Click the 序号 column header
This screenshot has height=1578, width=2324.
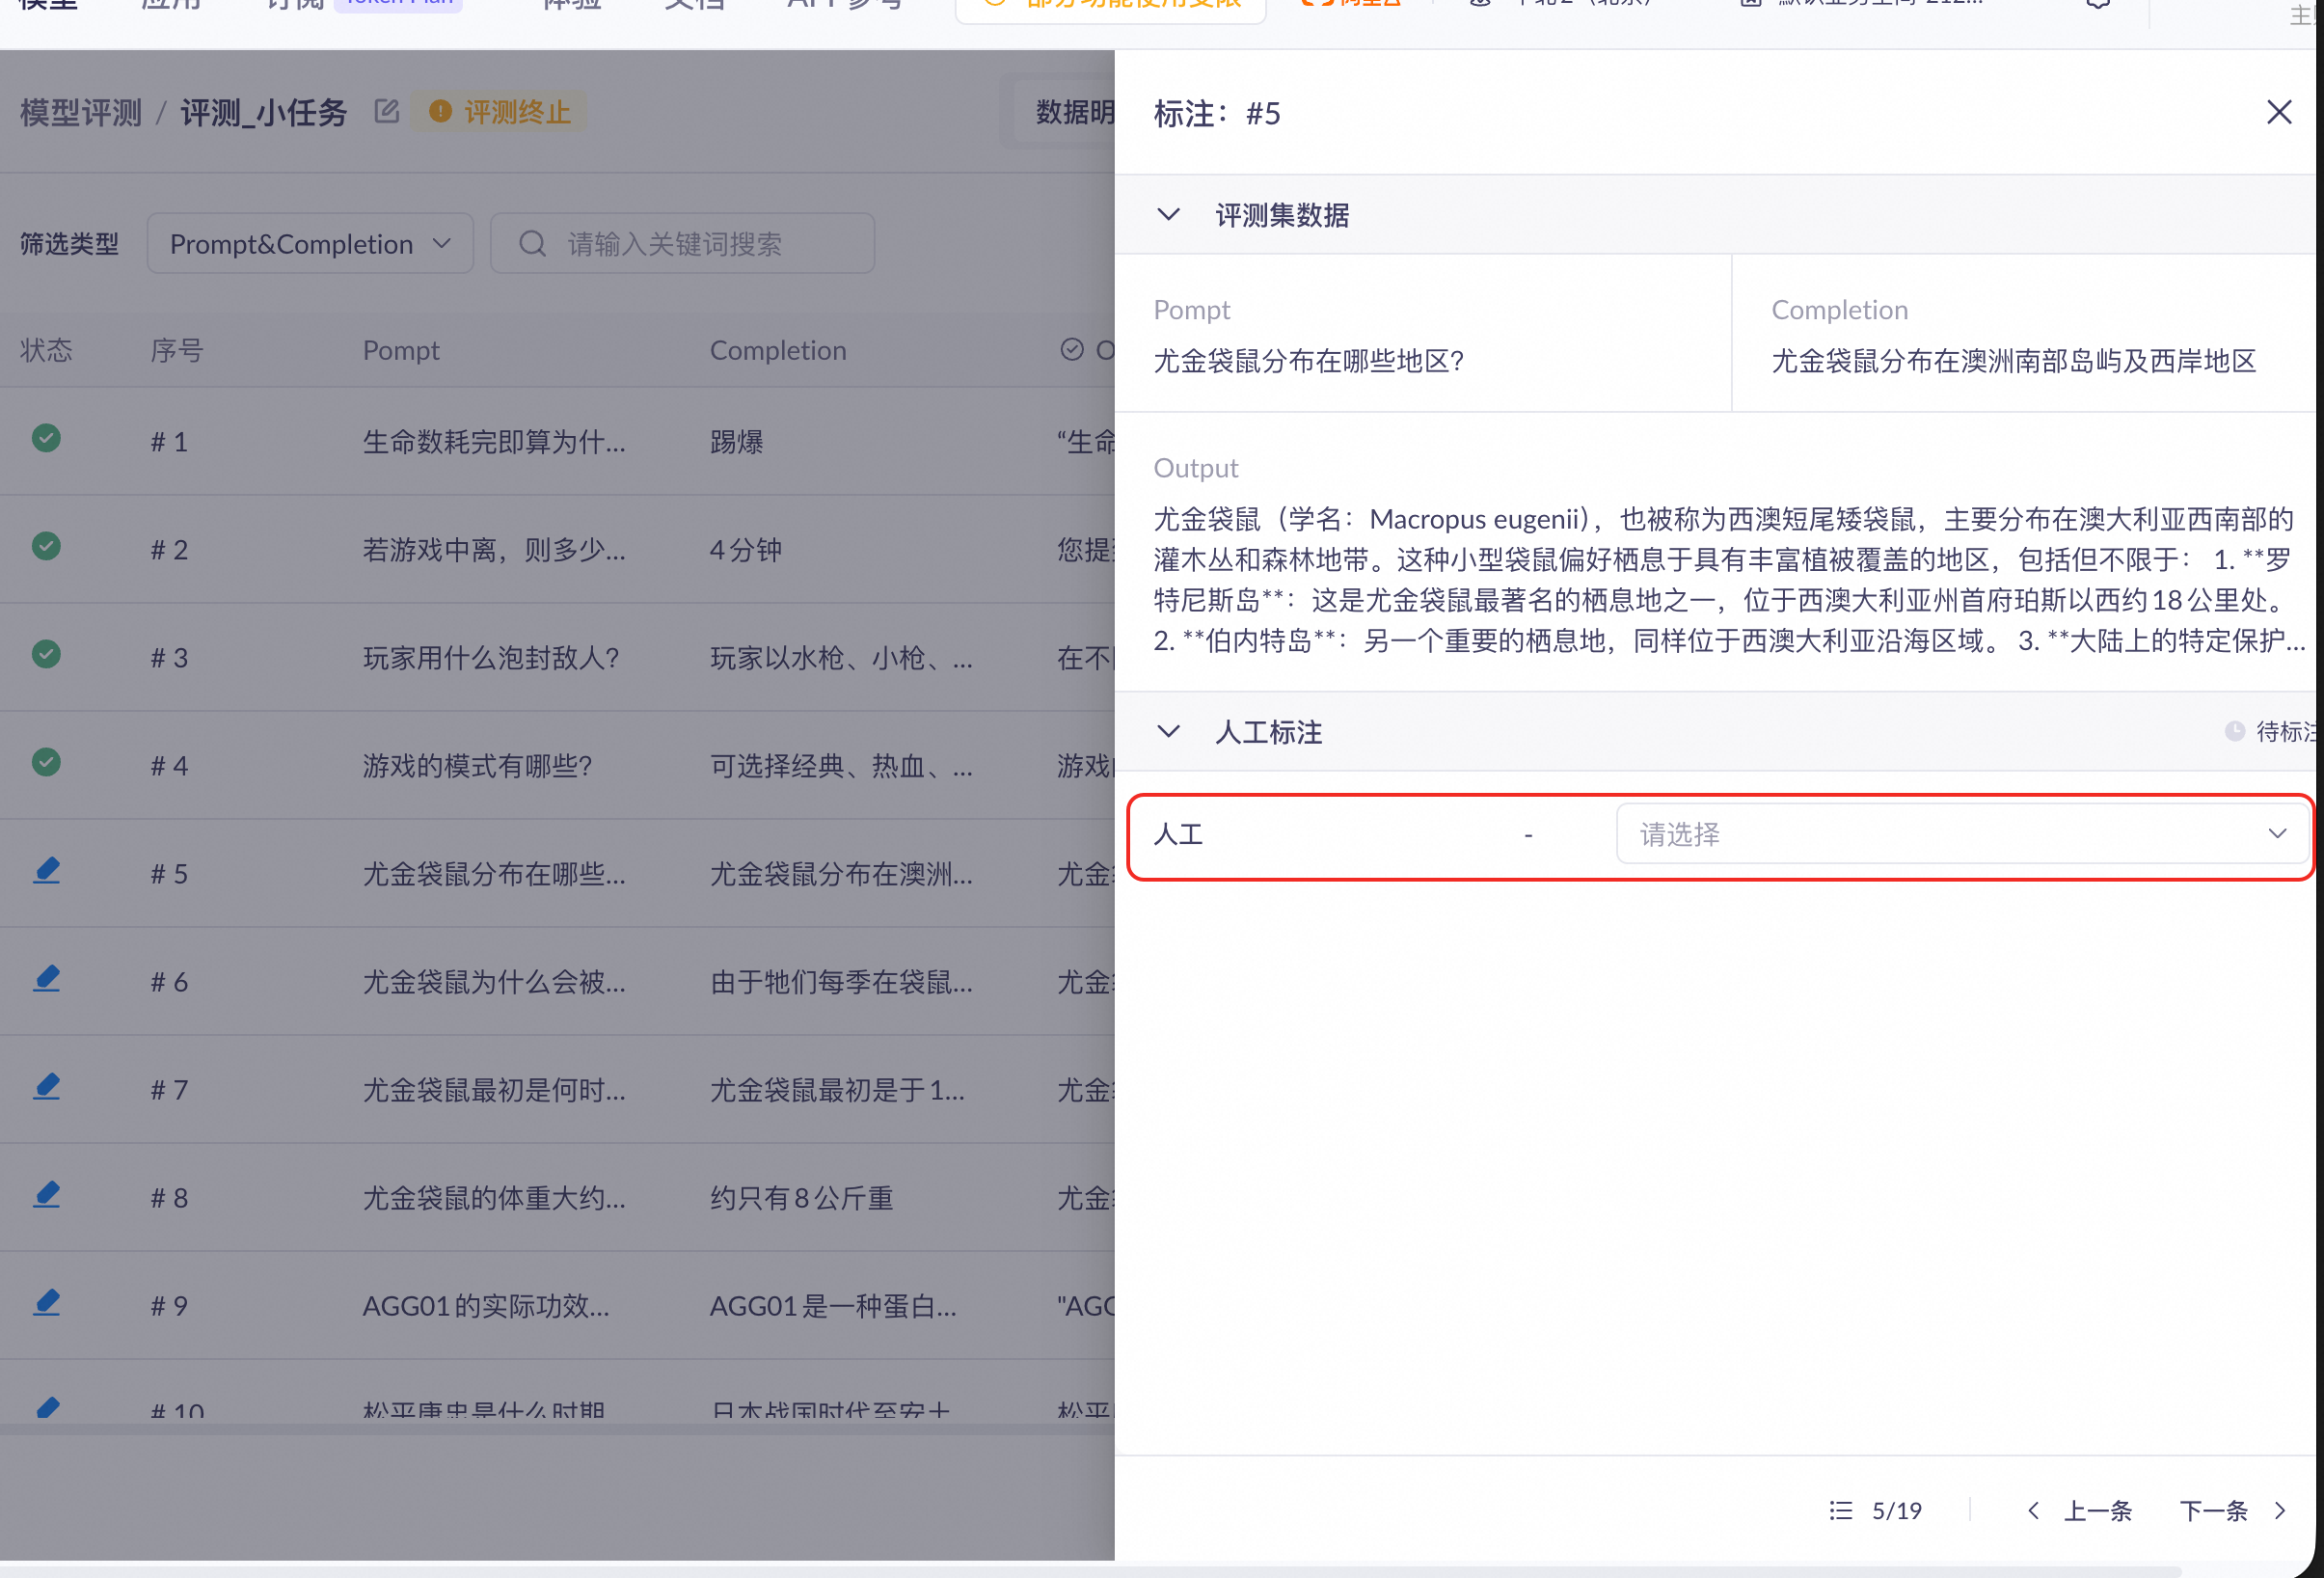[x=177, y=350]
